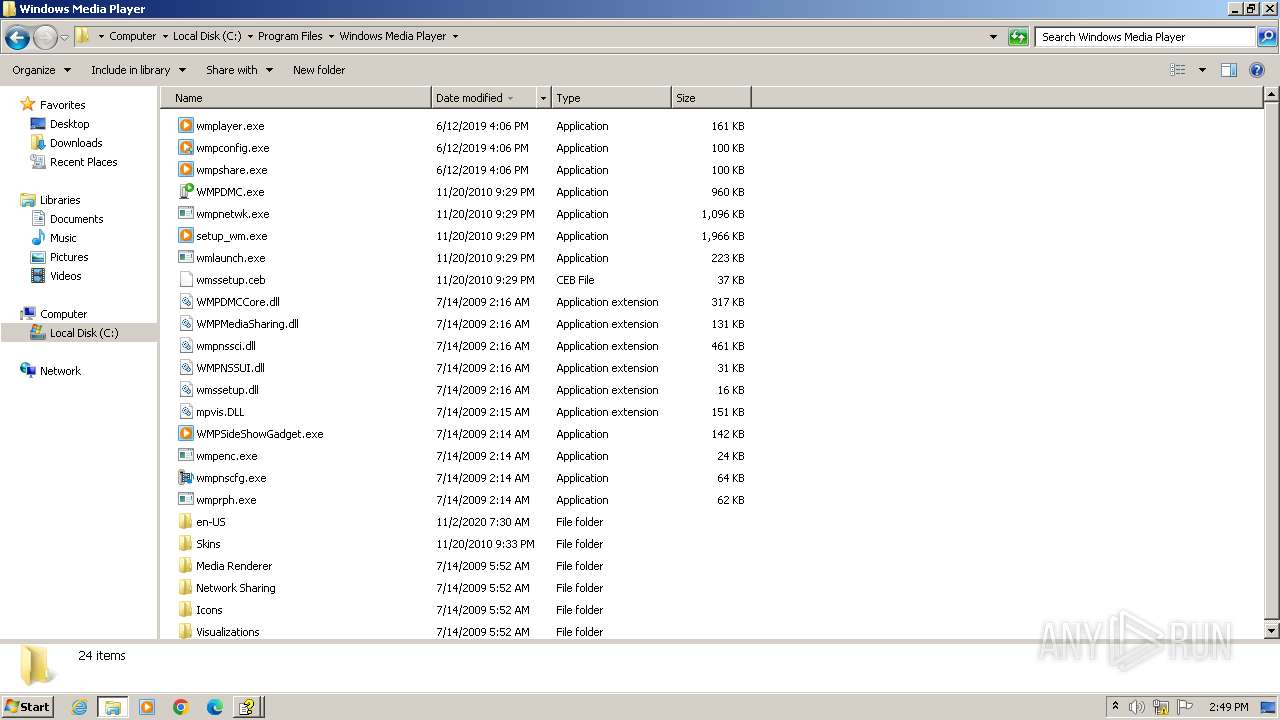Select the Visualizations folder icon
1280x720 pixels.
click(185, 632)
